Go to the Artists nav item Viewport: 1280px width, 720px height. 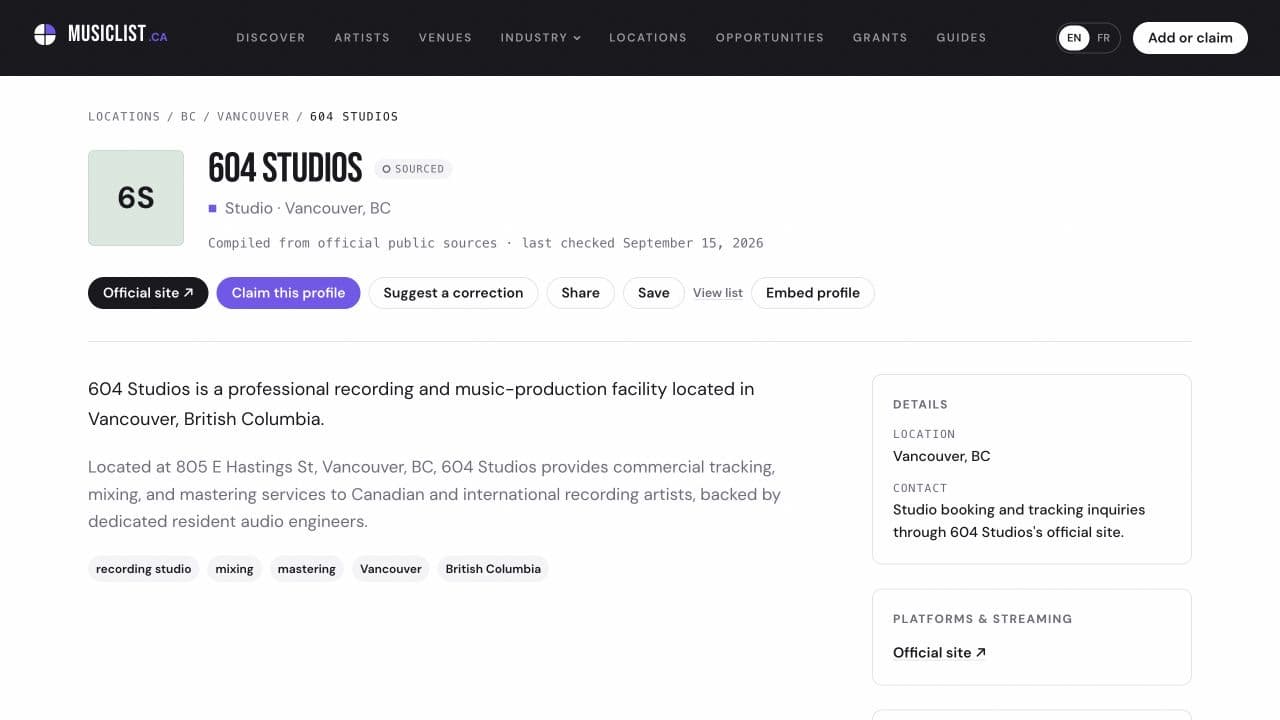click(362, 38)
